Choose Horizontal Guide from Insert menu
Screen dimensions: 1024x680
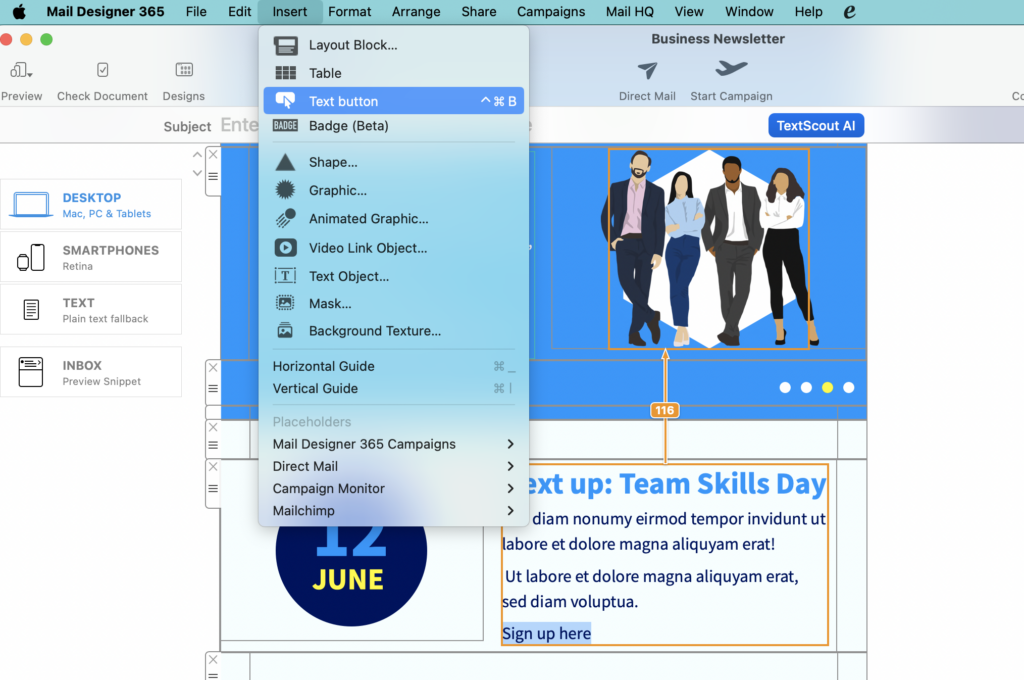[394, 366]
